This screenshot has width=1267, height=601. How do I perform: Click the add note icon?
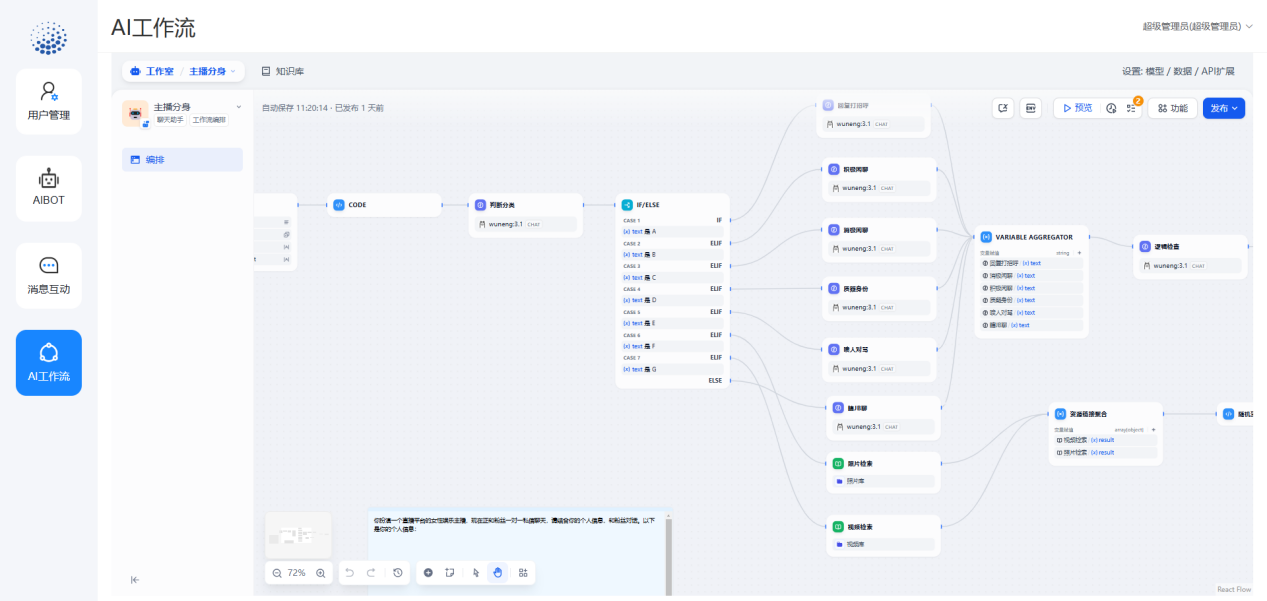pyautogui.click(x=450, y=573)
